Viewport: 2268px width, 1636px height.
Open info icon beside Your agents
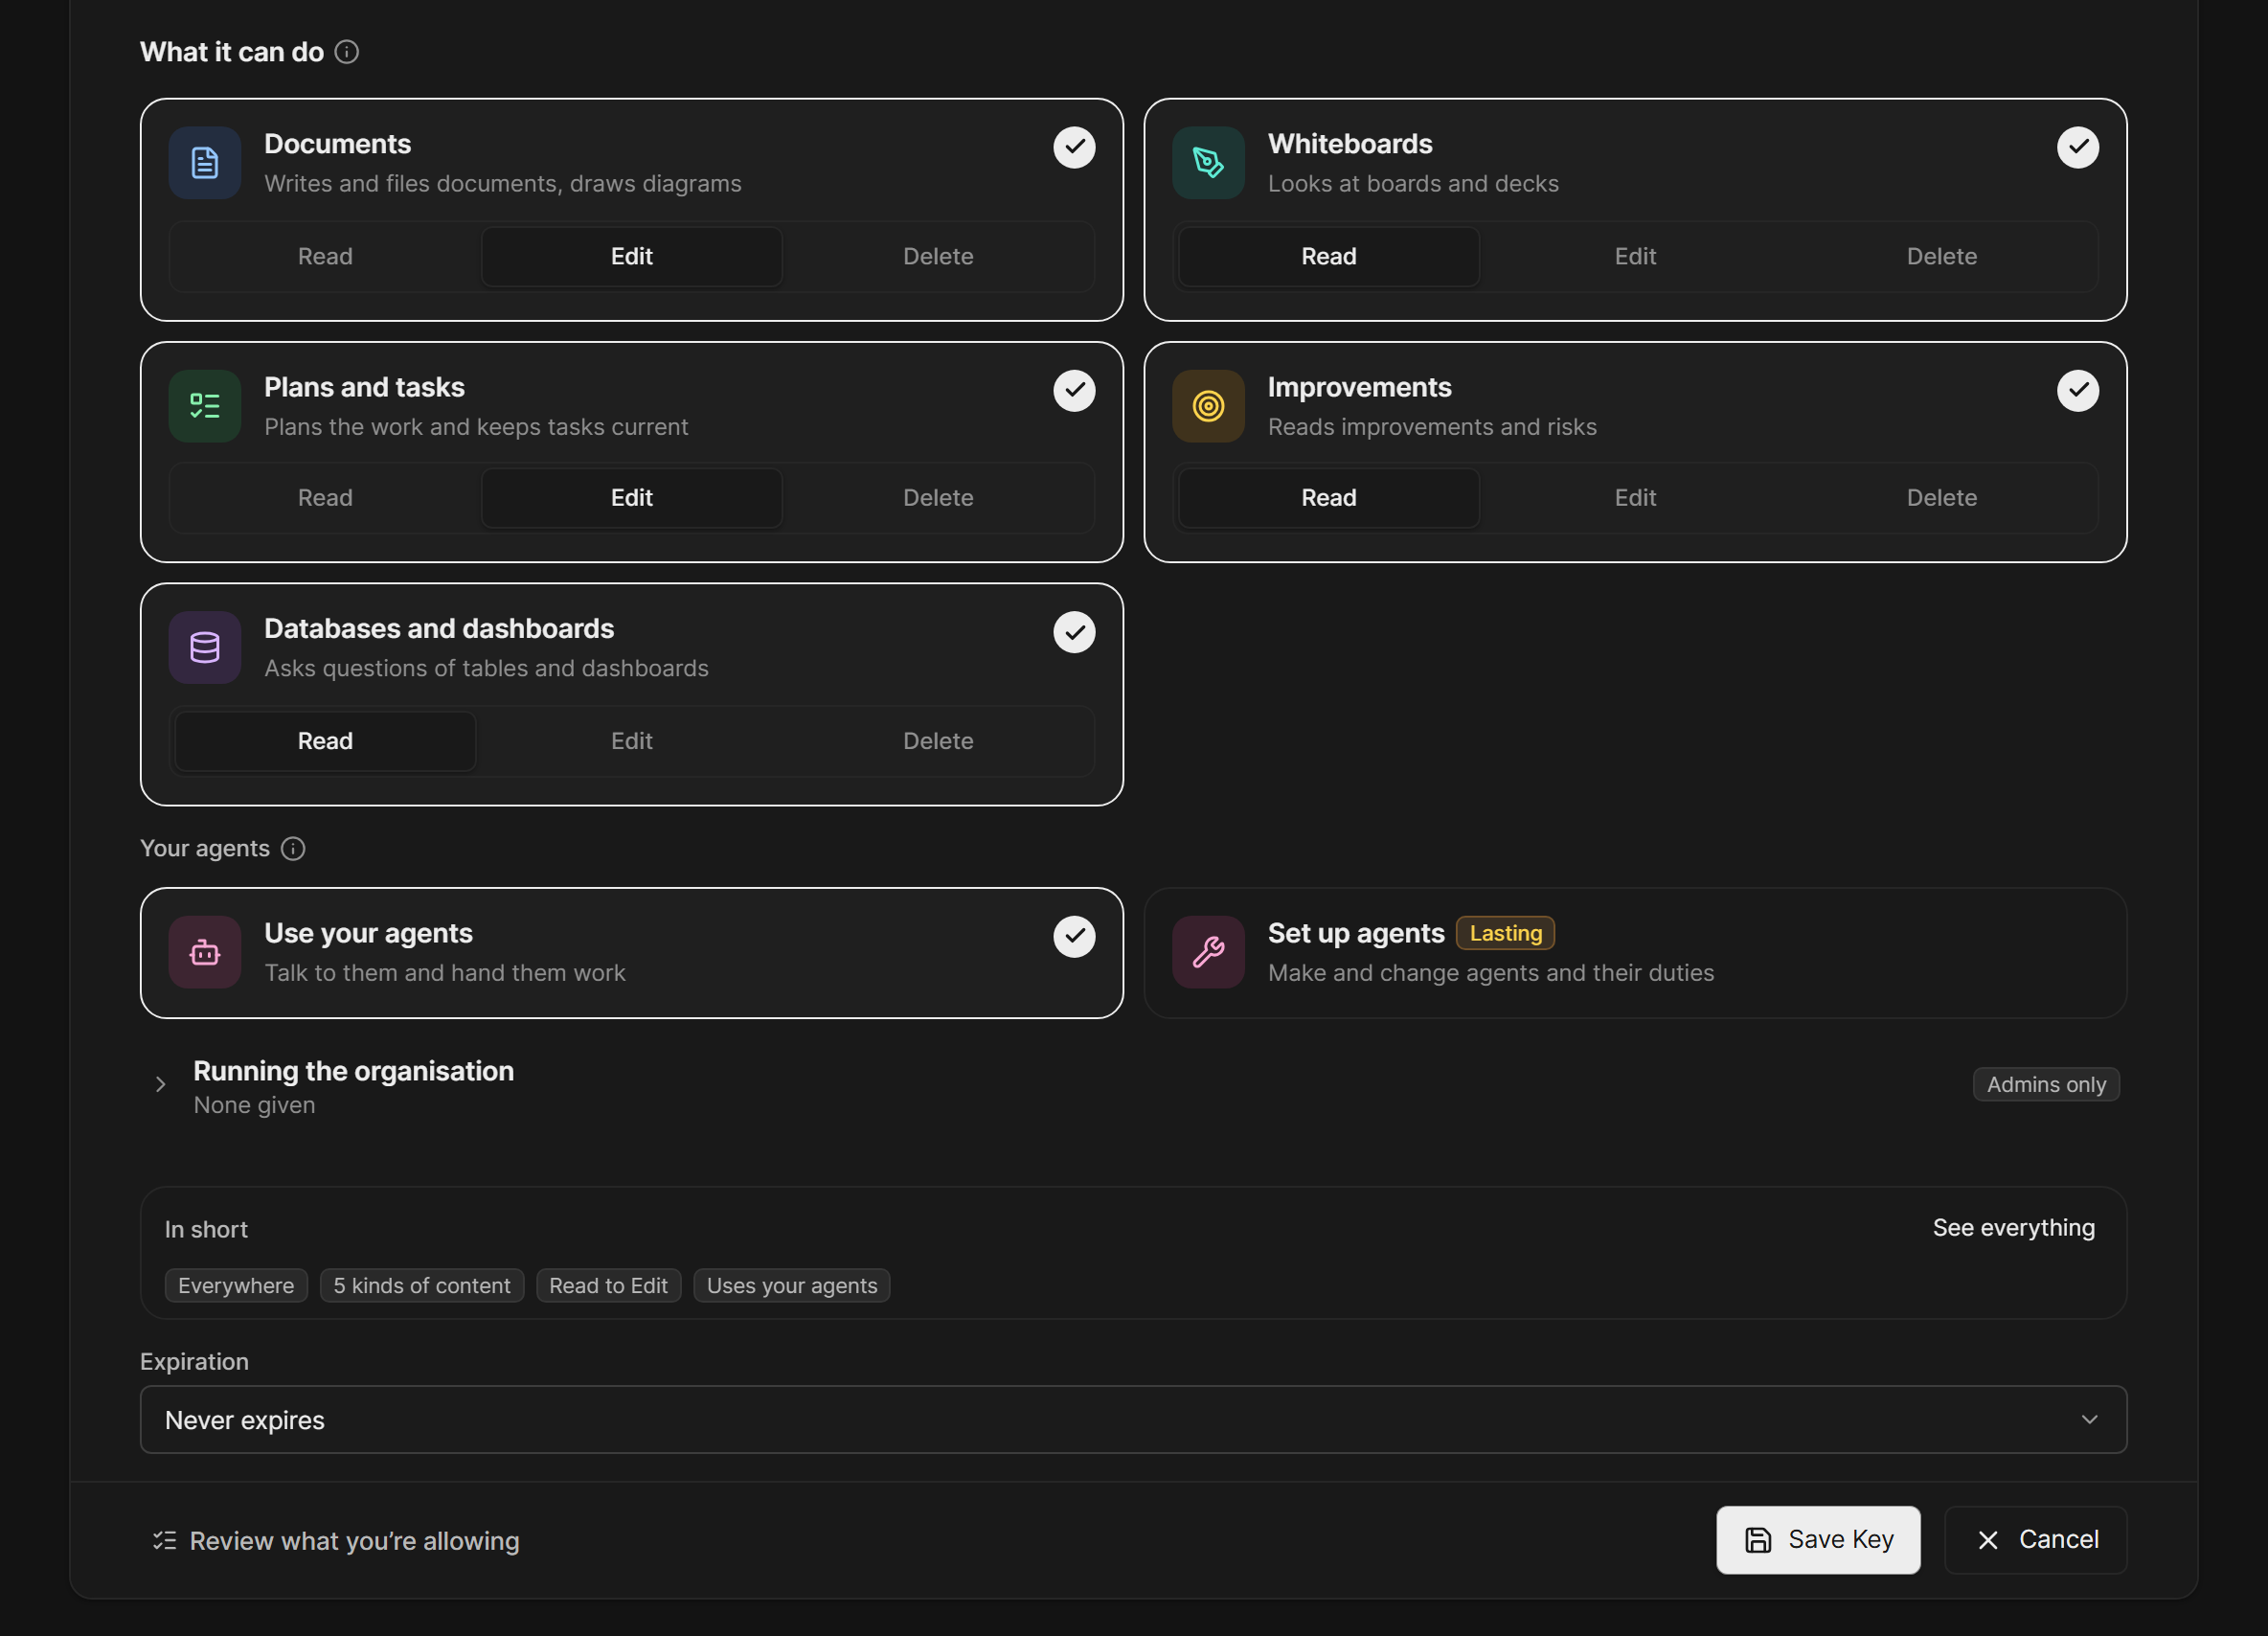(x=293, y=849)
